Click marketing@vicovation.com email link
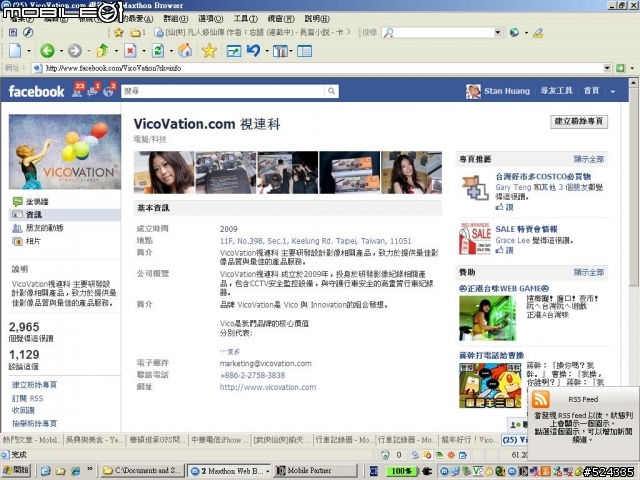This screenshot has height=480, width=640. (266, 363)
